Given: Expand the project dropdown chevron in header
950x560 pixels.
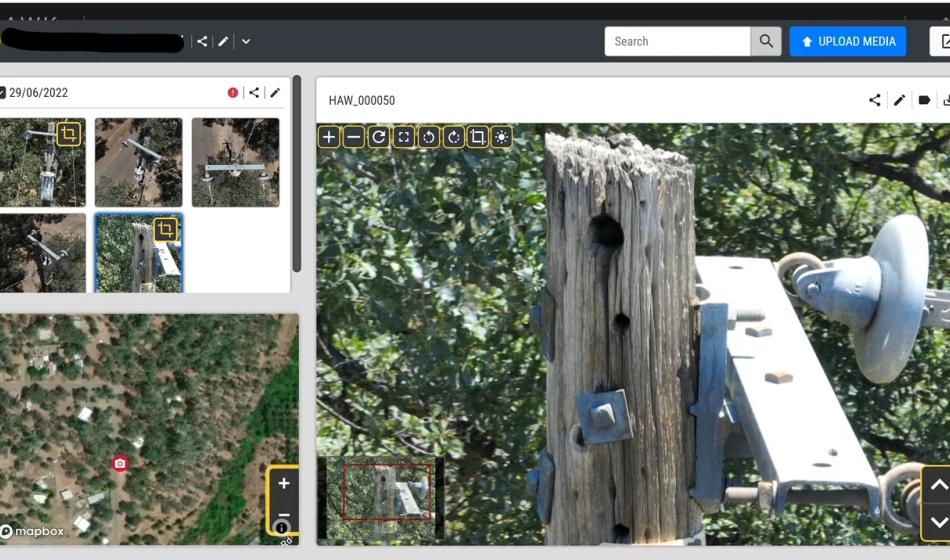Looking at the screenshot, I should [x=246, y=41].
